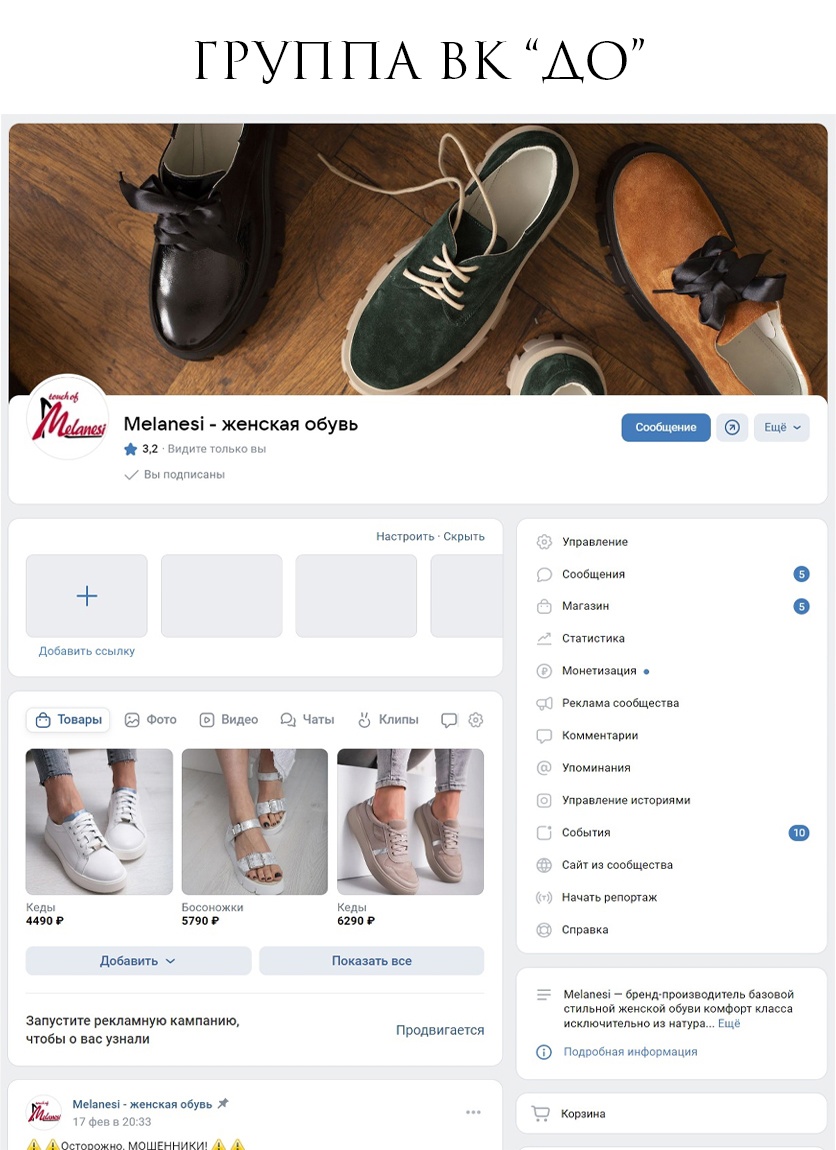Click the pinned post pin icon
836x1150 pixels.
click(224, 1103)
